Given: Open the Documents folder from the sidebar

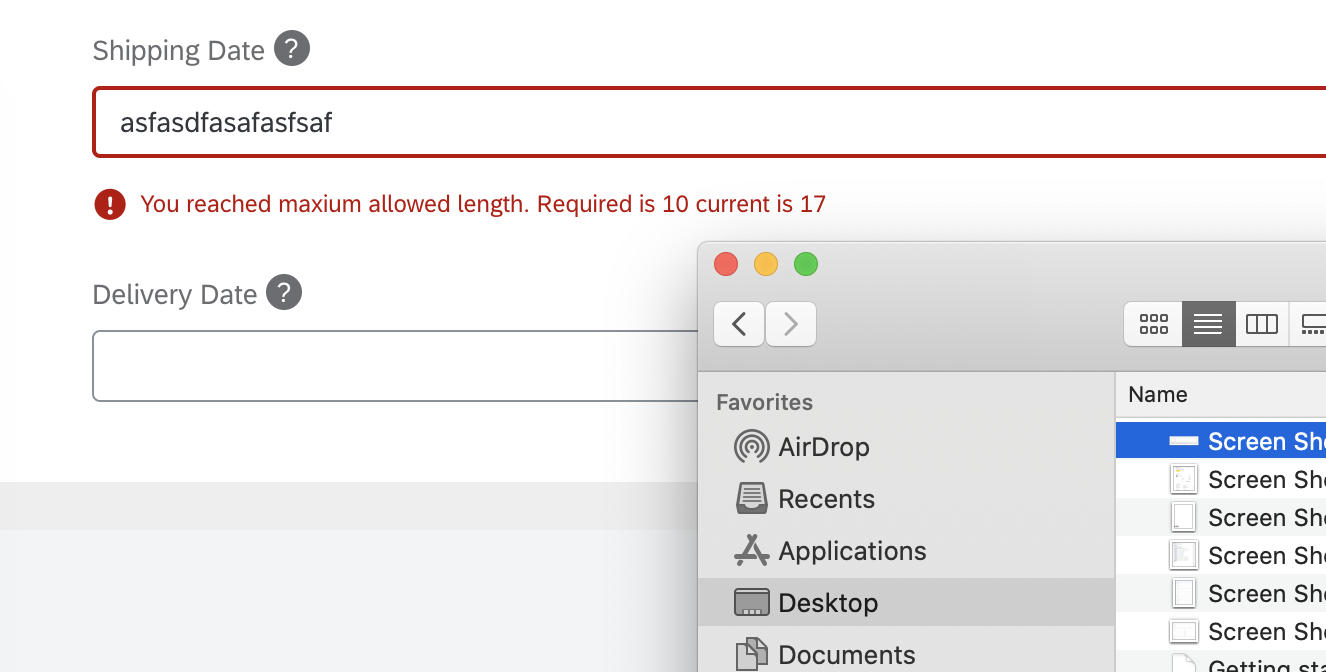Looking at the screenshot, I should click(x=845, y=655).
